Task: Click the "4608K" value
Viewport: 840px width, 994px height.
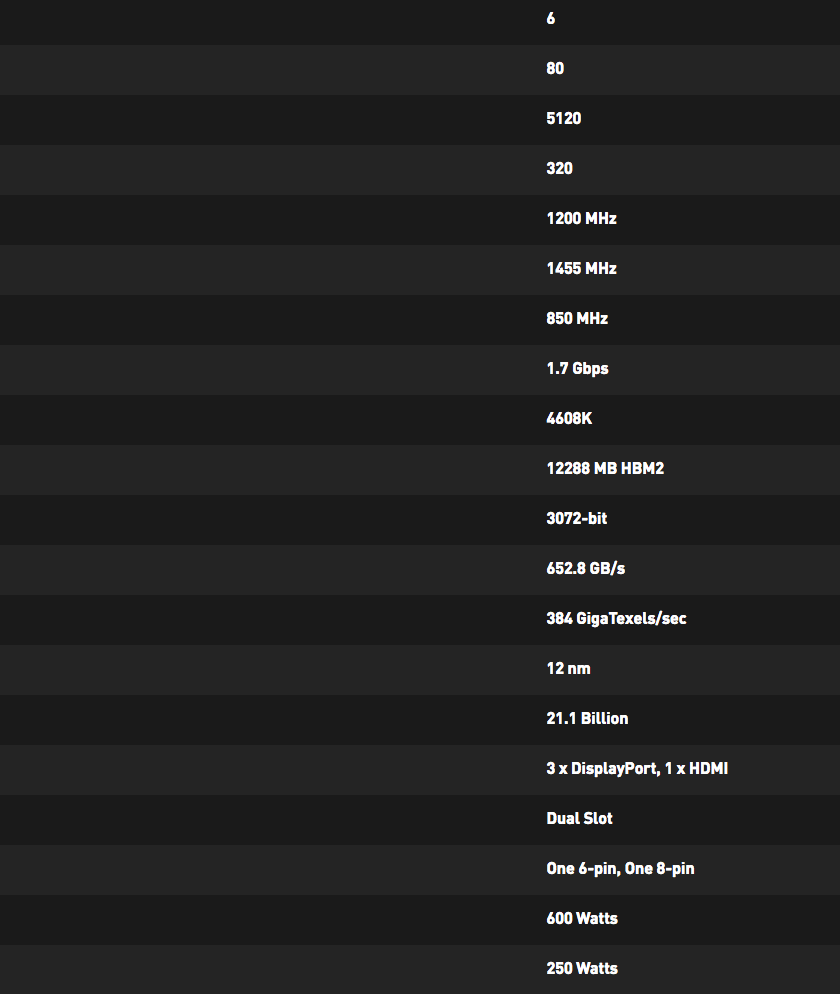Action: click(569, 419)
